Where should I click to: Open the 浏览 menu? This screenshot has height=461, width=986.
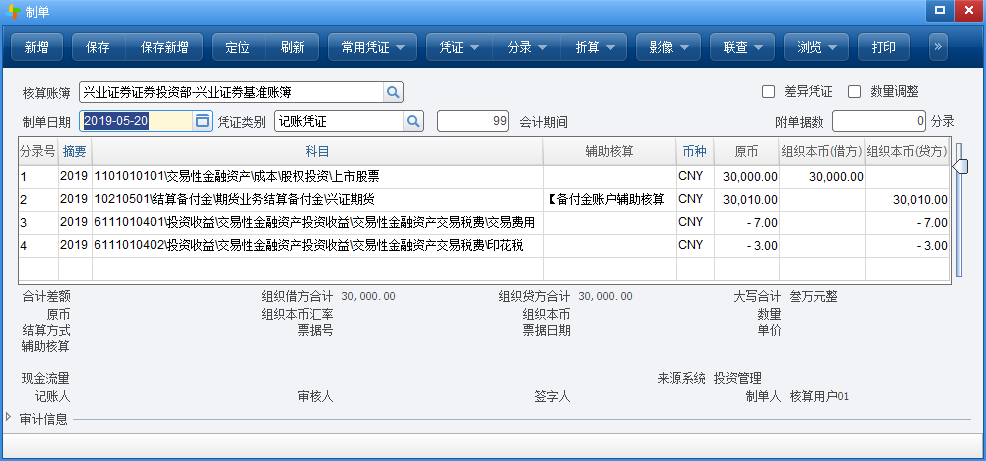click(816, 47)
